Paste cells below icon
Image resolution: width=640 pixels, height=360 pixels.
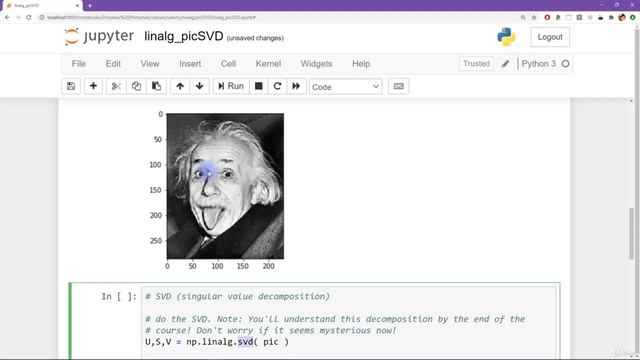coord(156,87)
